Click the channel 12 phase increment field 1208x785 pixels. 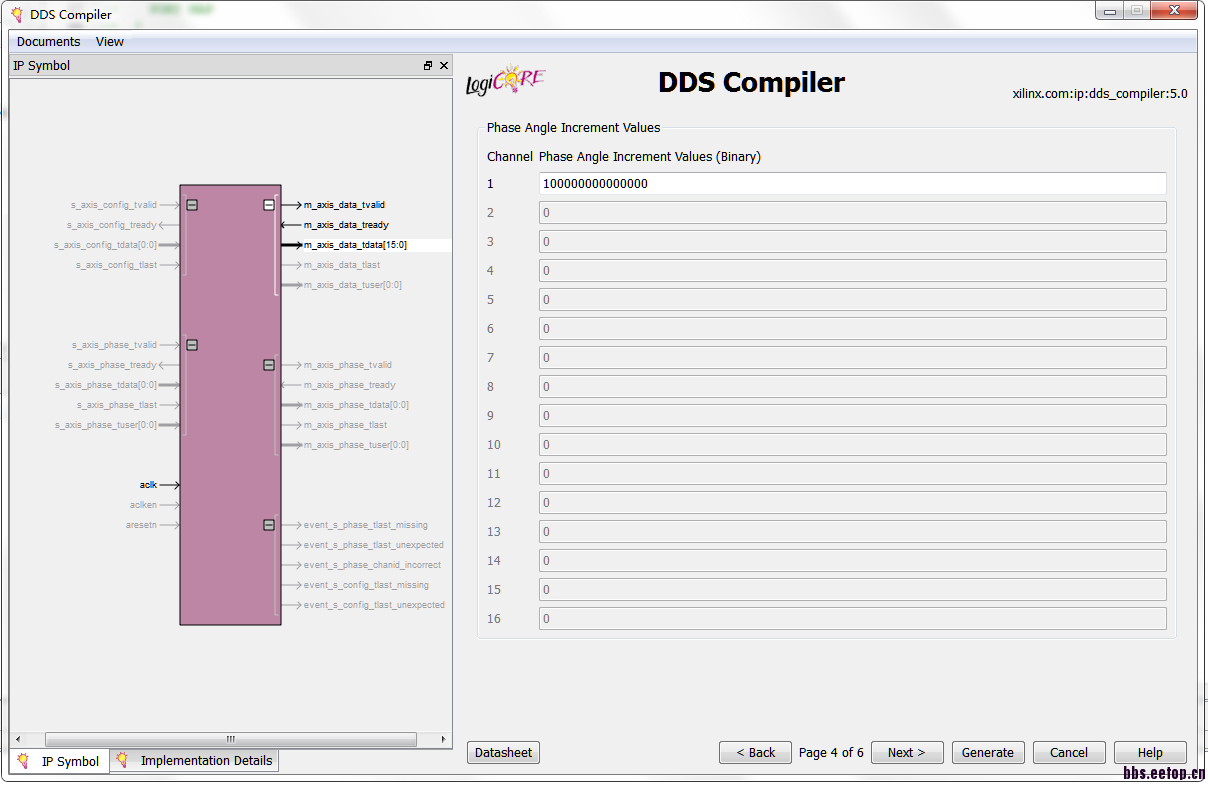coord(853,503)
